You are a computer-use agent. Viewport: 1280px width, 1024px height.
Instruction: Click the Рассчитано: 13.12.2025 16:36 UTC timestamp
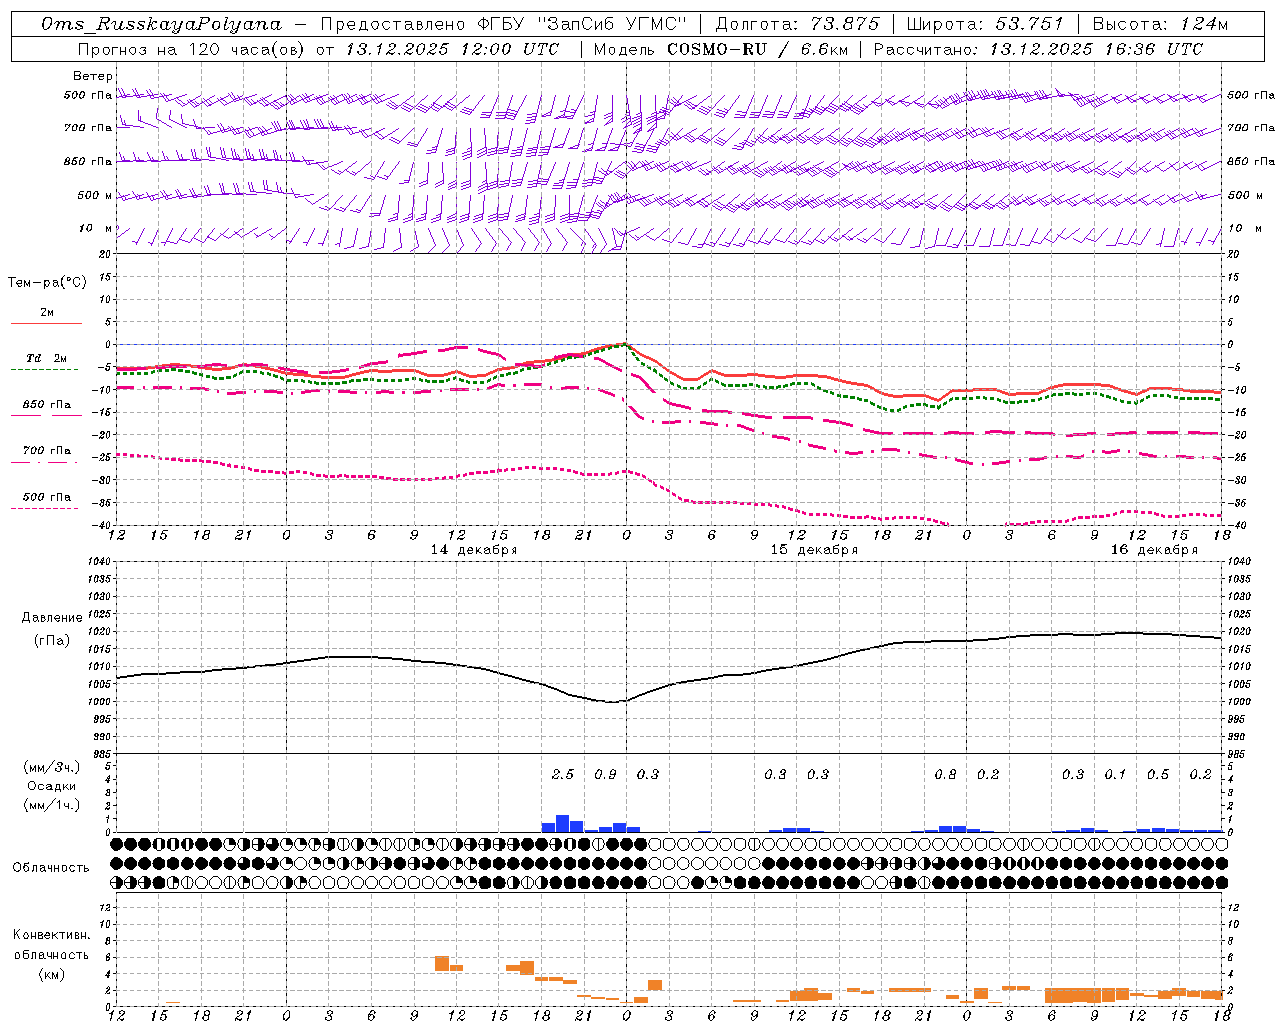click(1038, 49)
